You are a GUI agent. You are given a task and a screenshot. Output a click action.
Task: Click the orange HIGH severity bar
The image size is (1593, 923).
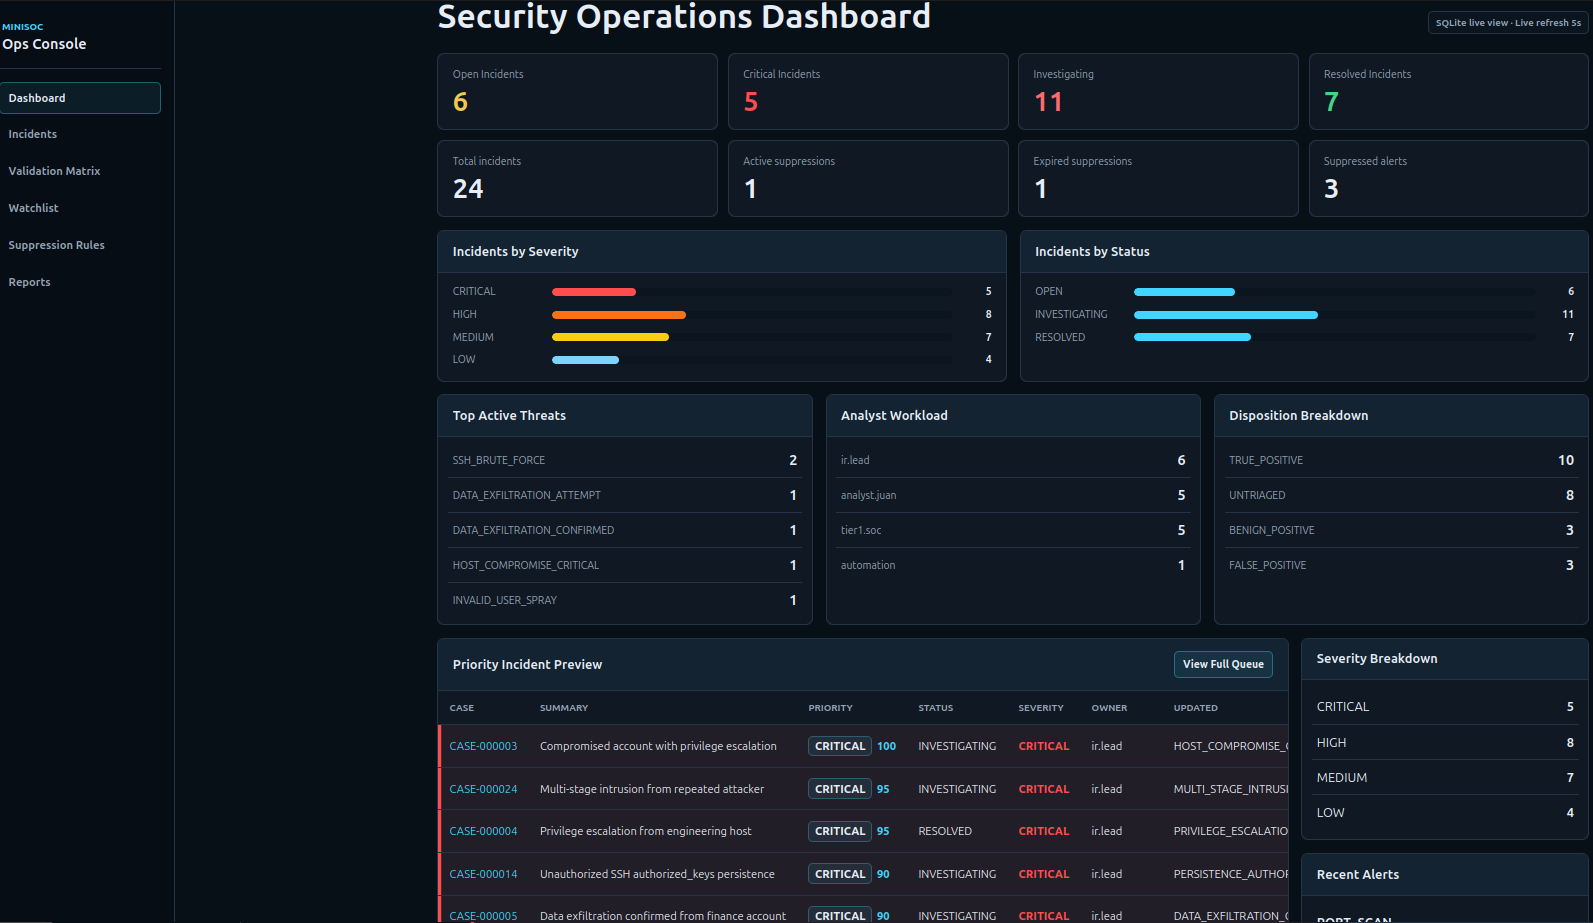coord(619,315)
